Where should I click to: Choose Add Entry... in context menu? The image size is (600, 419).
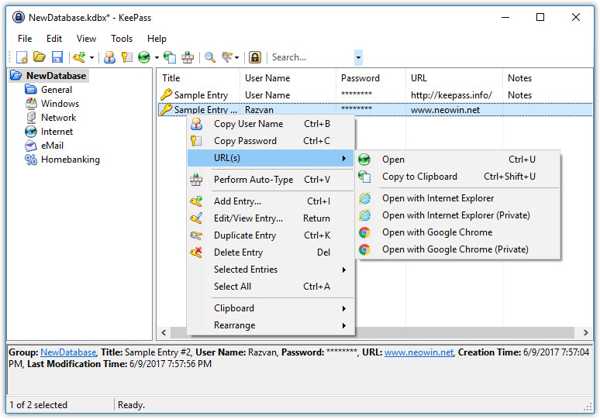[x=271, y=201]
